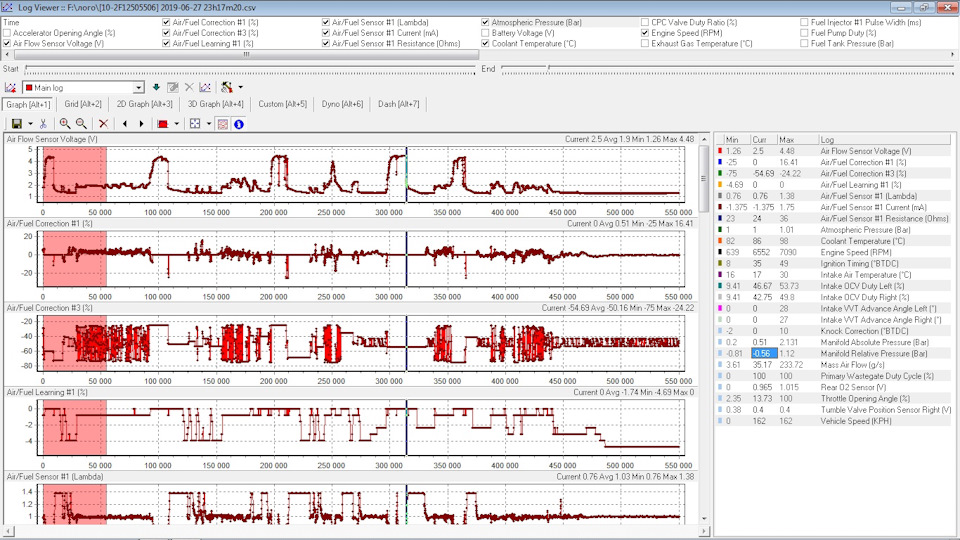
Task: Uncheck the Coolant Temperature (°C) checkbox
Action: [x=486, y=43]
